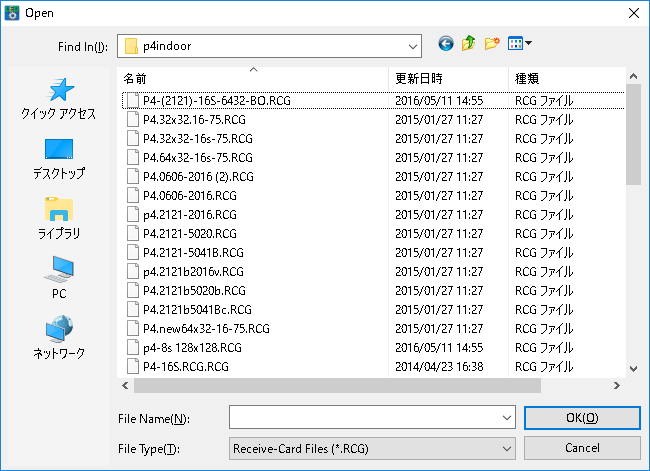Open クイック アクセス in the sidebar
Screen dimensions: 650x471
pyautogui.click(x=58, y=99)
